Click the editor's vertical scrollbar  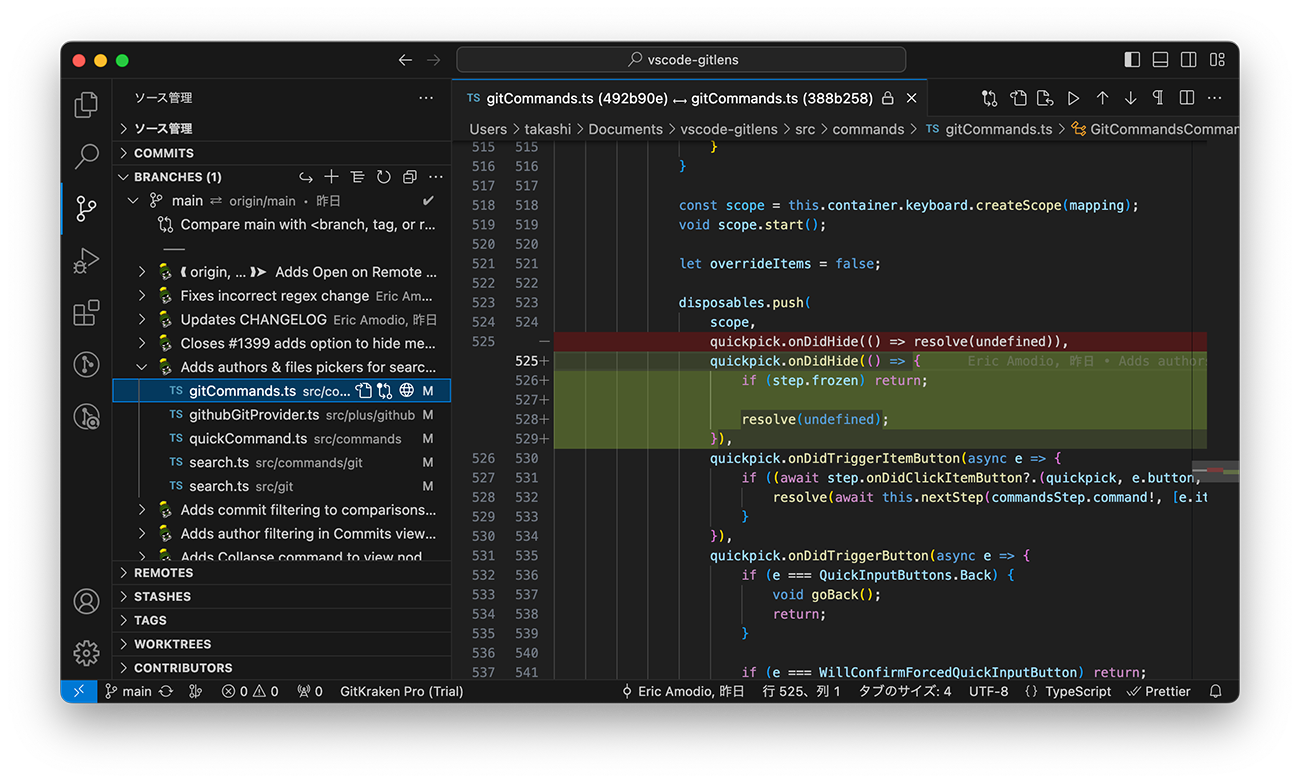[1216, 470]
